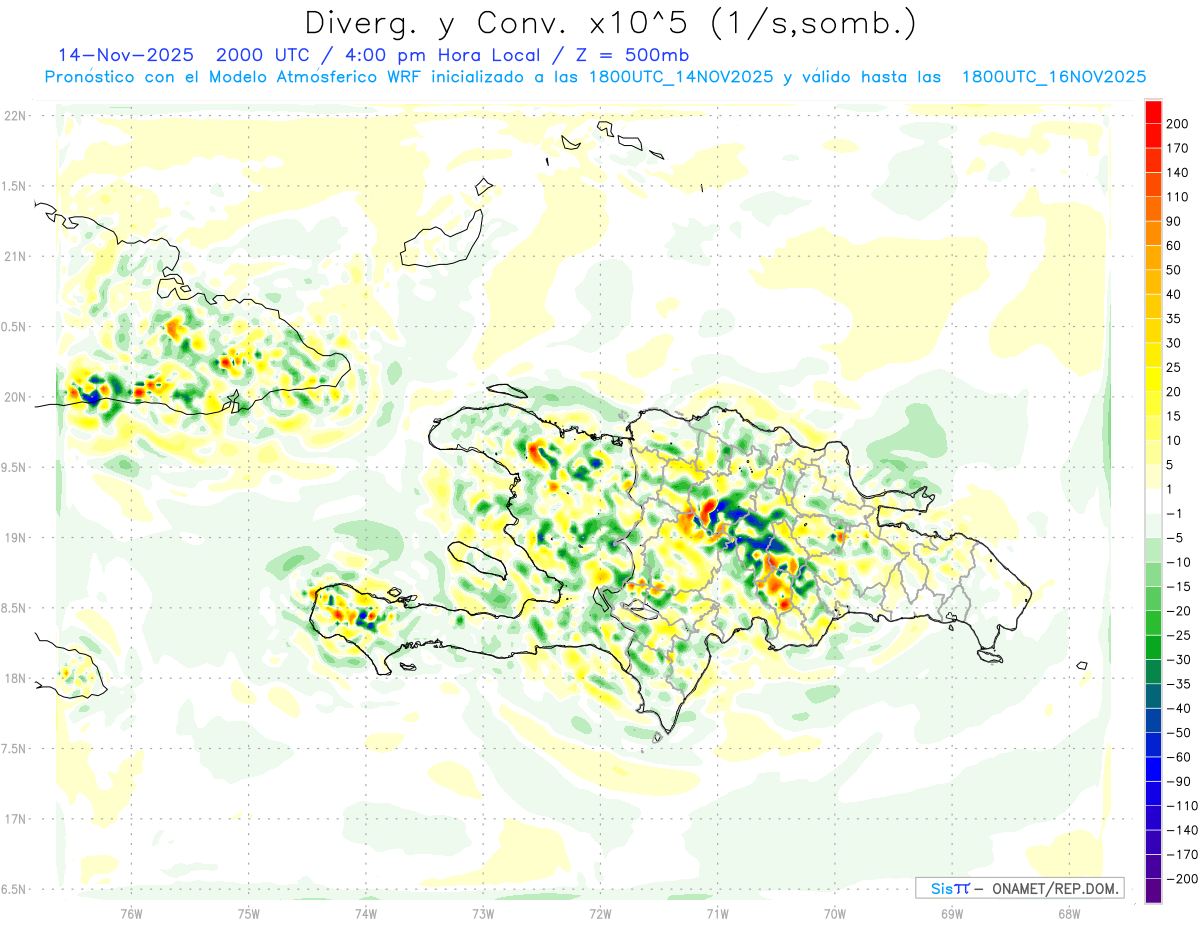Click the latitude label '17N'
Viewport: 1200px width, 927px height.
point(14,819)
